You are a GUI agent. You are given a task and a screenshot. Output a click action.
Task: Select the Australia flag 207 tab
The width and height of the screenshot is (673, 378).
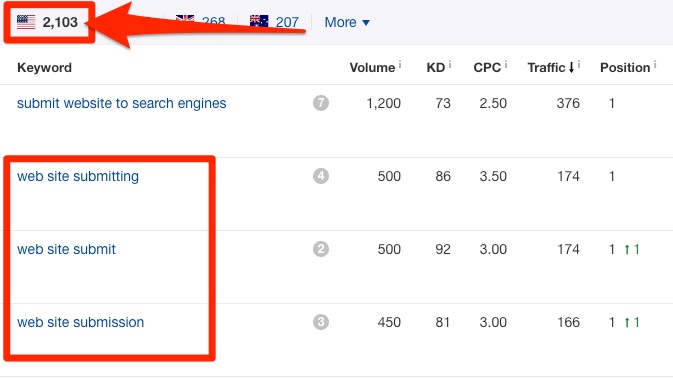pos(274,22)
